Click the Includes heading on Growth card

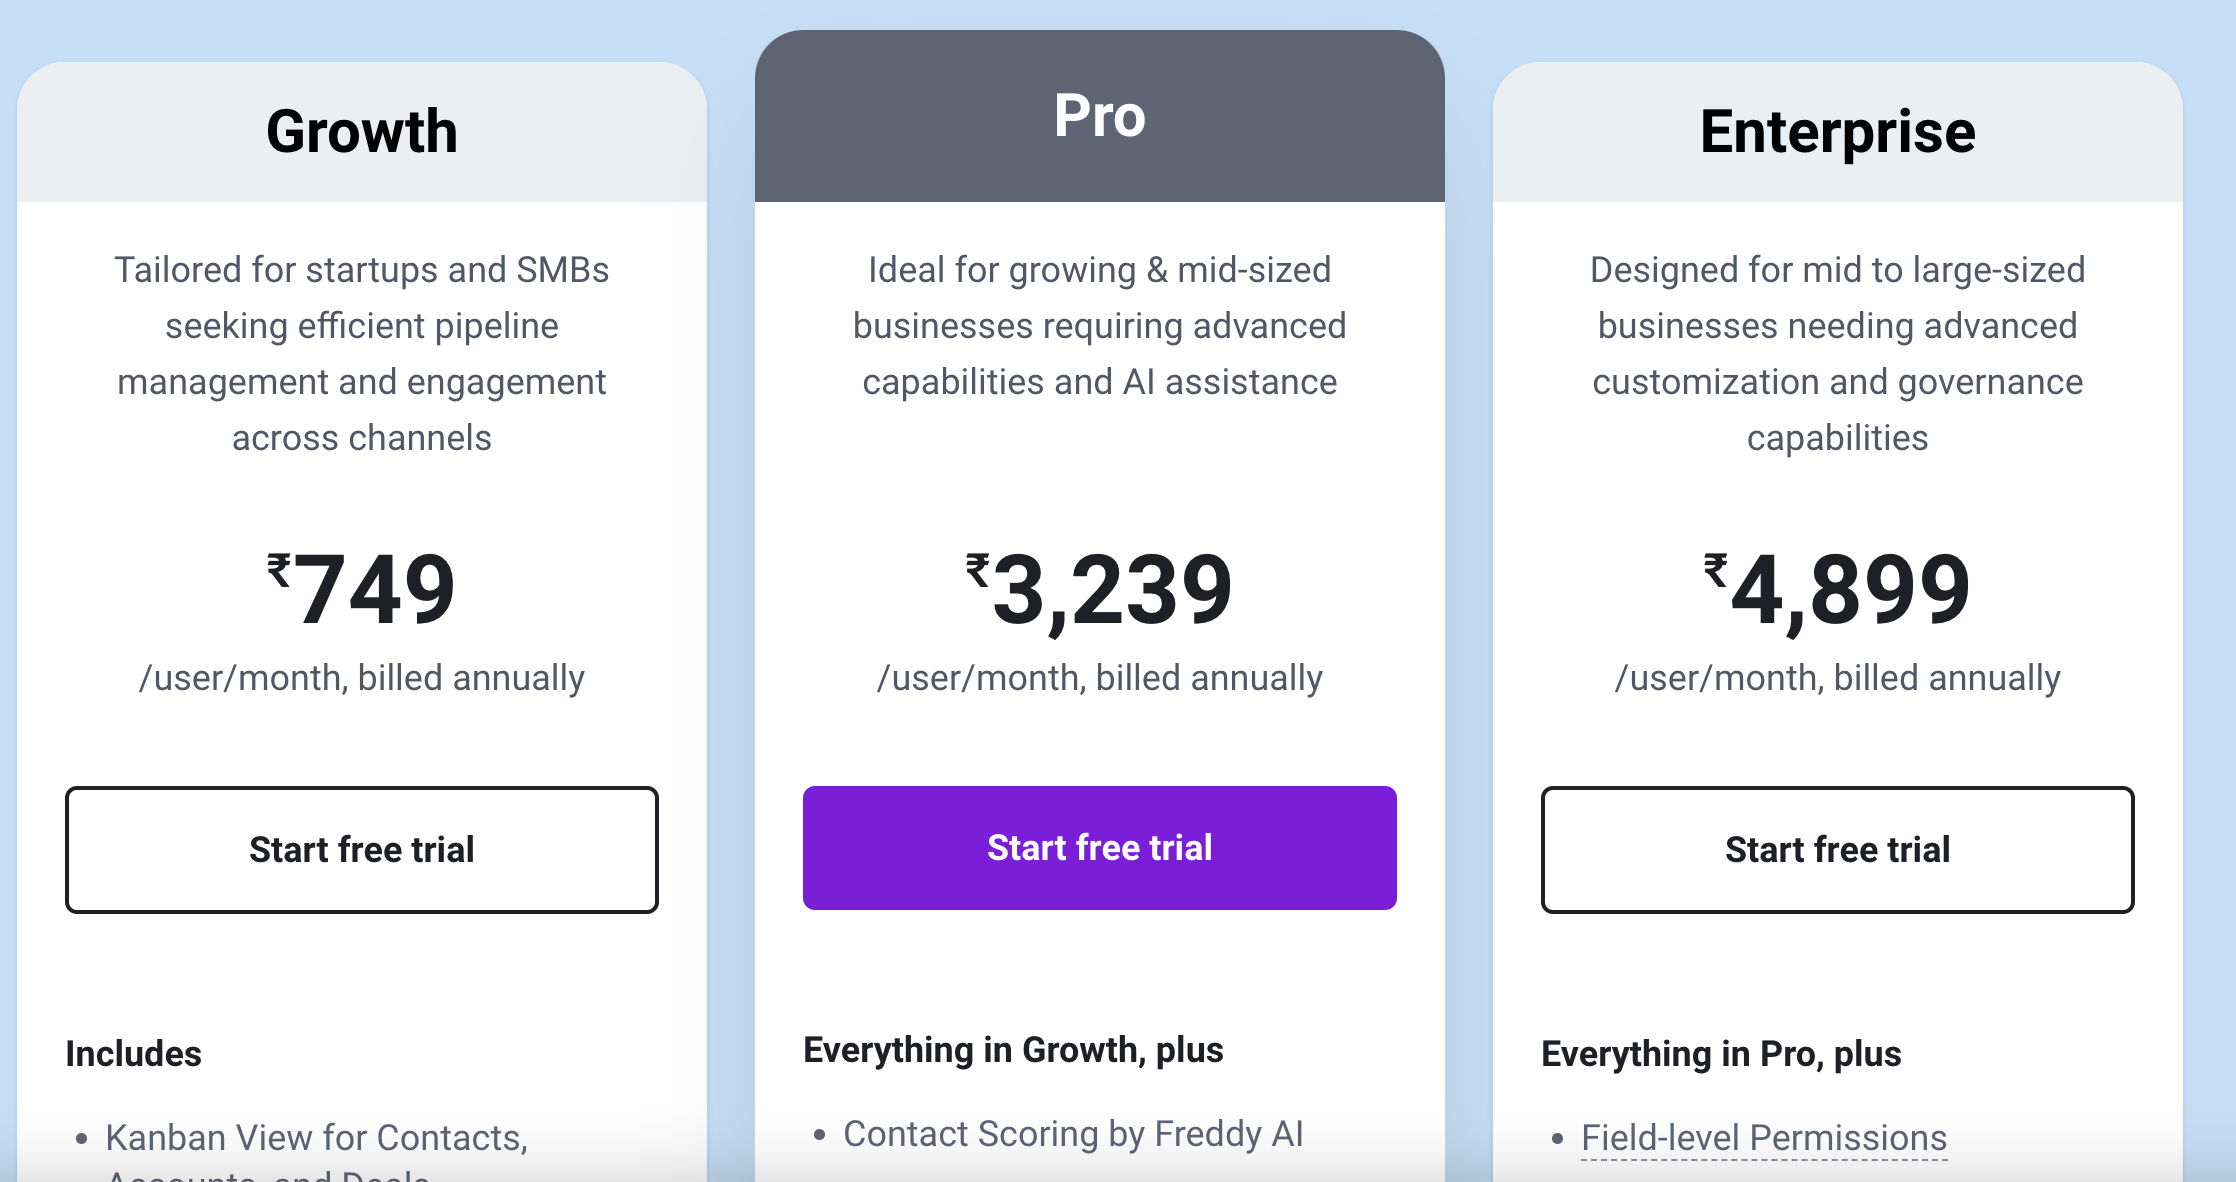click(x=133, y=1053)
